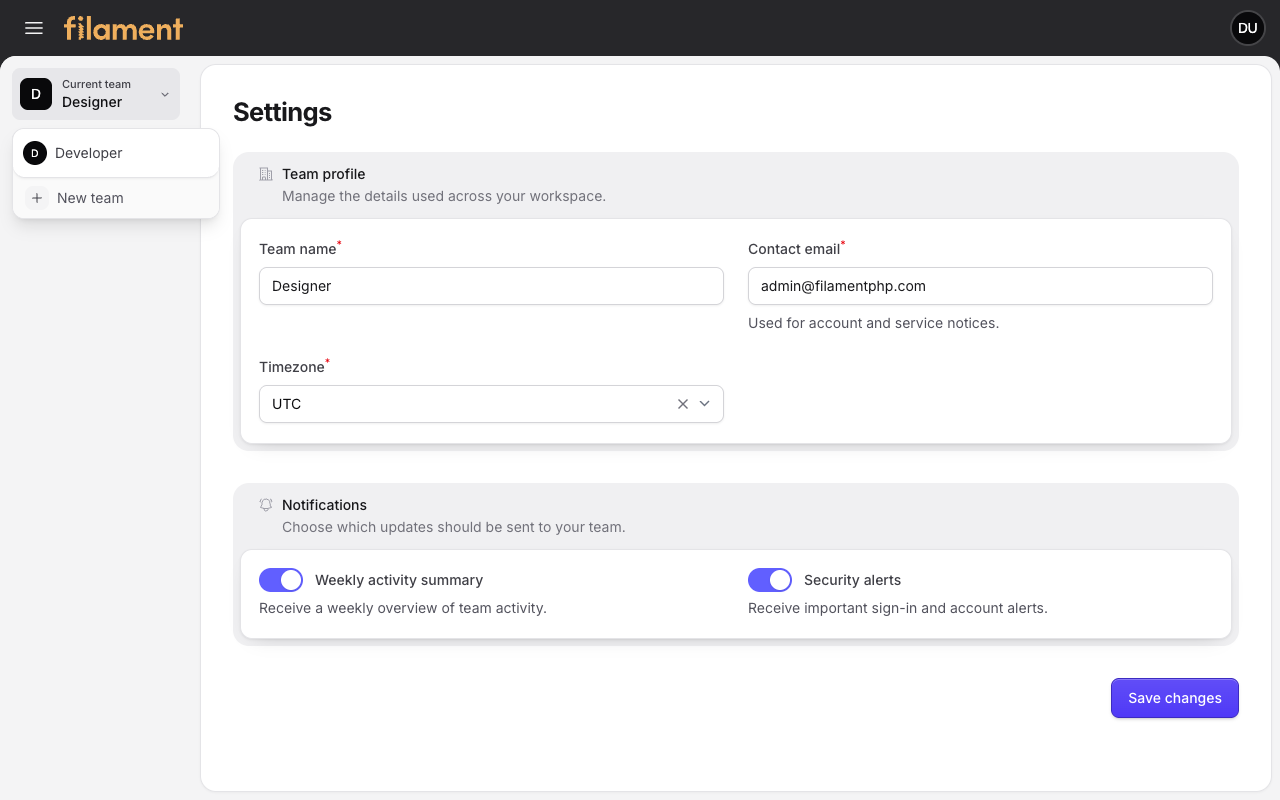Switch to the Developer team

116,153
